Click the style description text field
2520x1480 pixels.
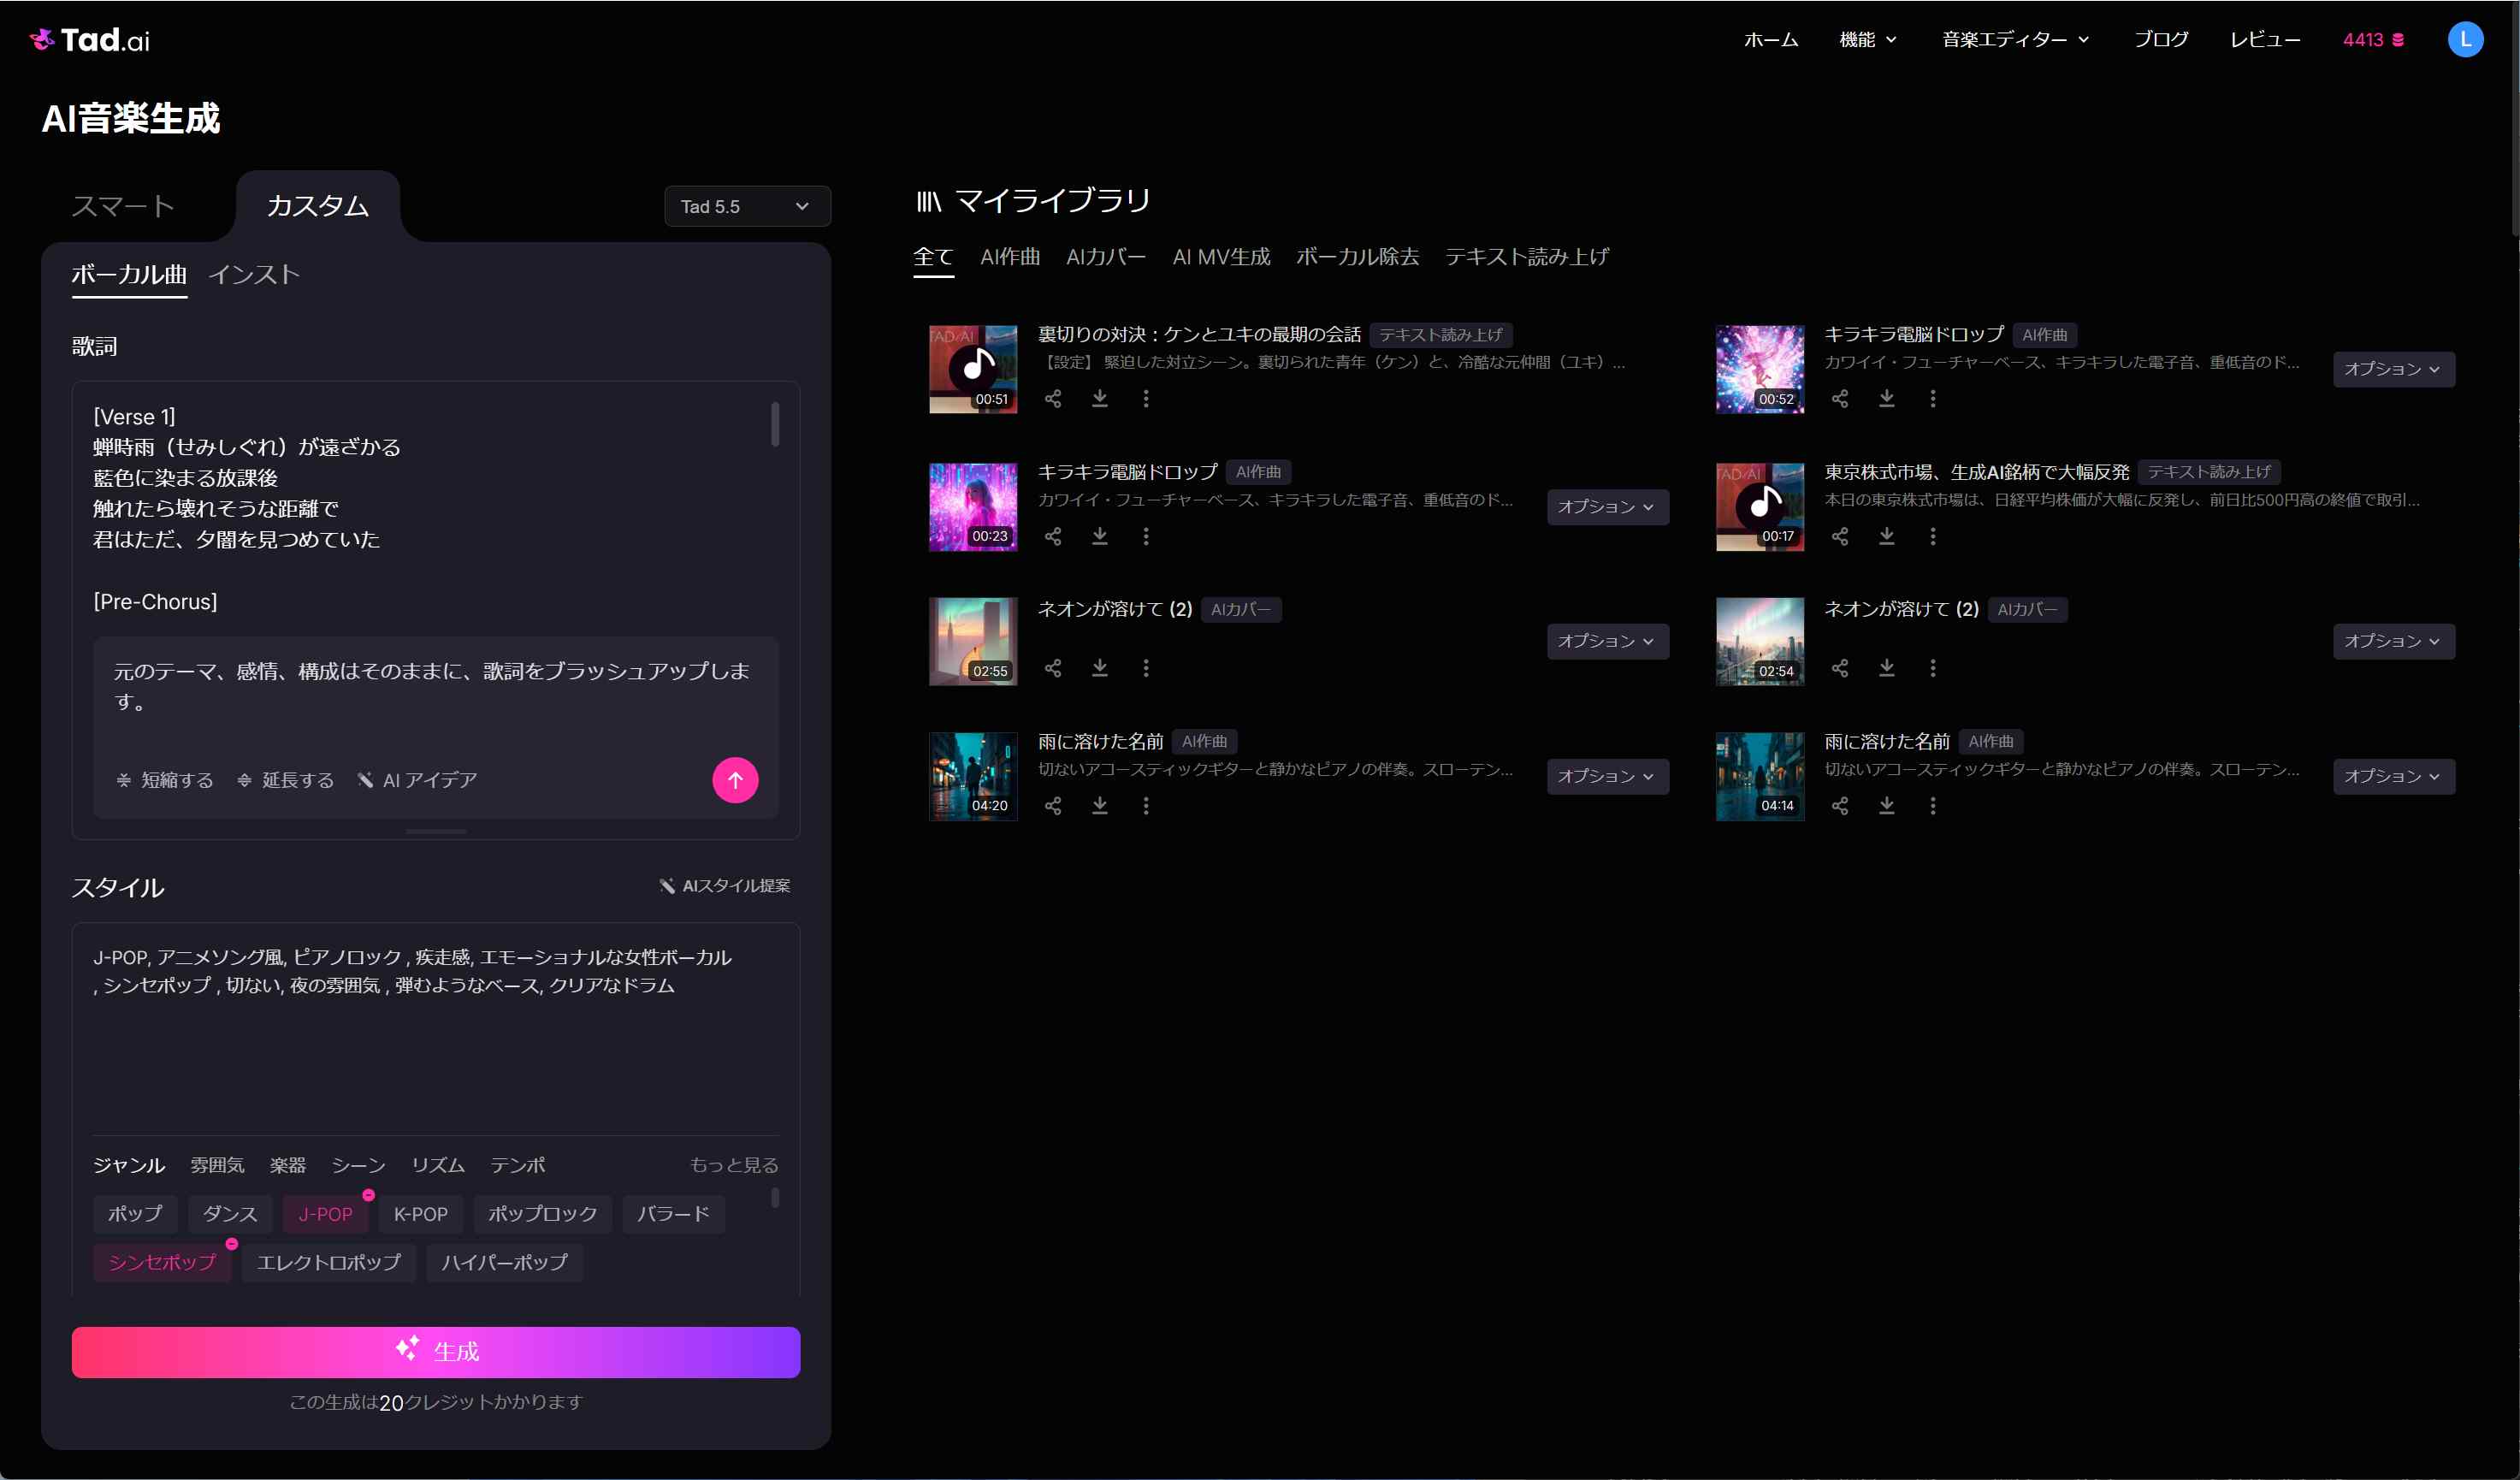pyautogui.click(x=436, y=1030)
